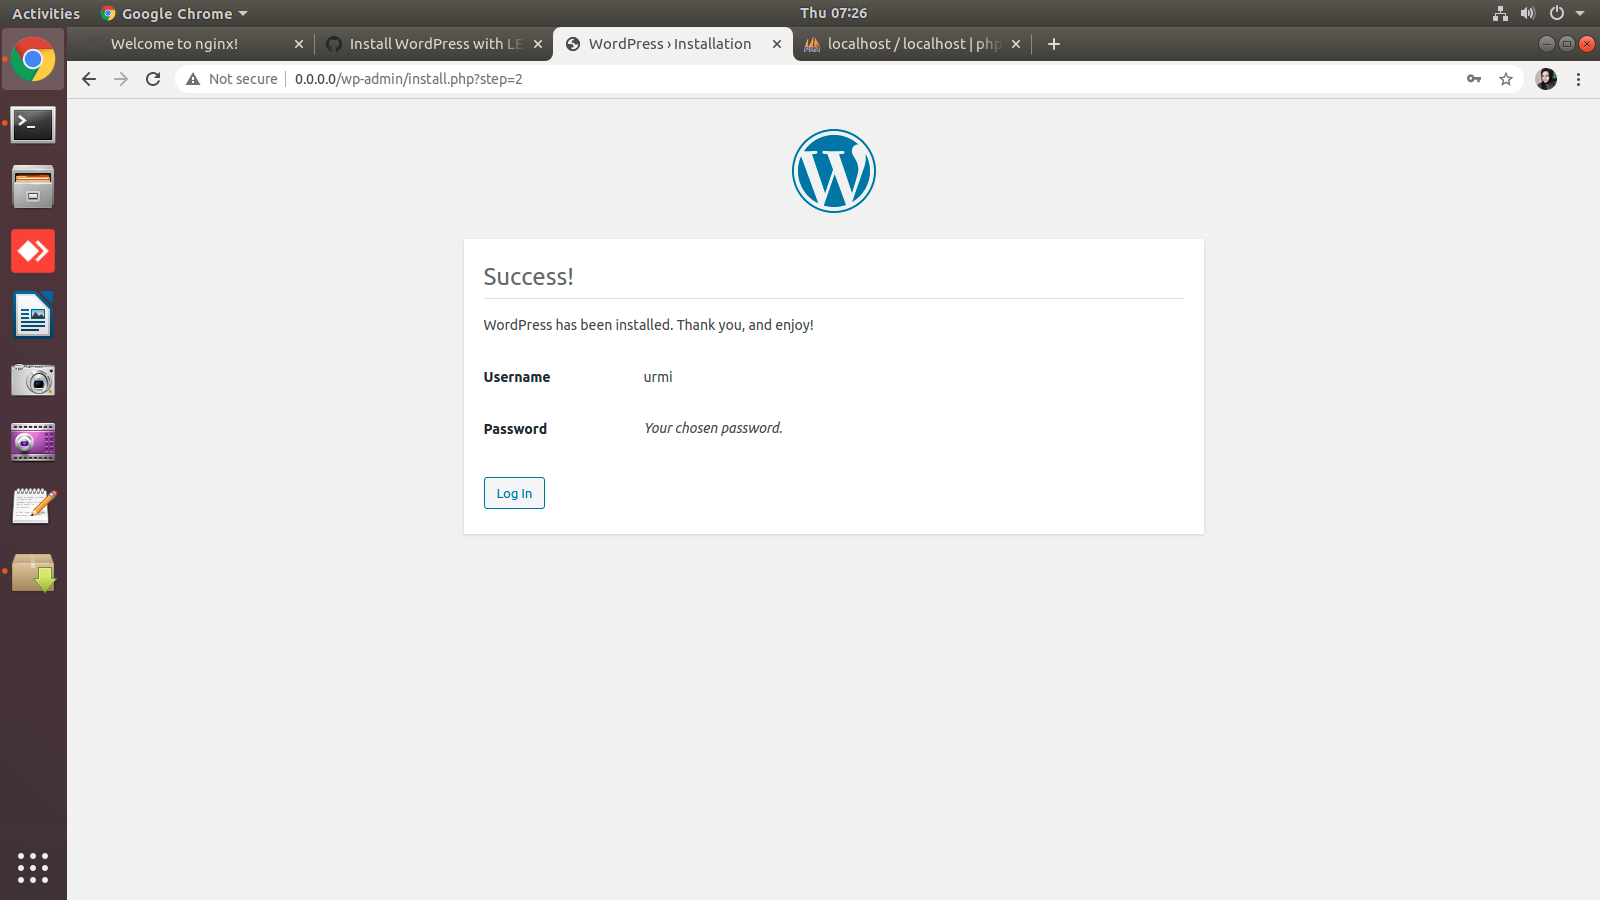The image size is (1600, 900).
Task: Open Terminal from the dock
Action: pos(33,124)
